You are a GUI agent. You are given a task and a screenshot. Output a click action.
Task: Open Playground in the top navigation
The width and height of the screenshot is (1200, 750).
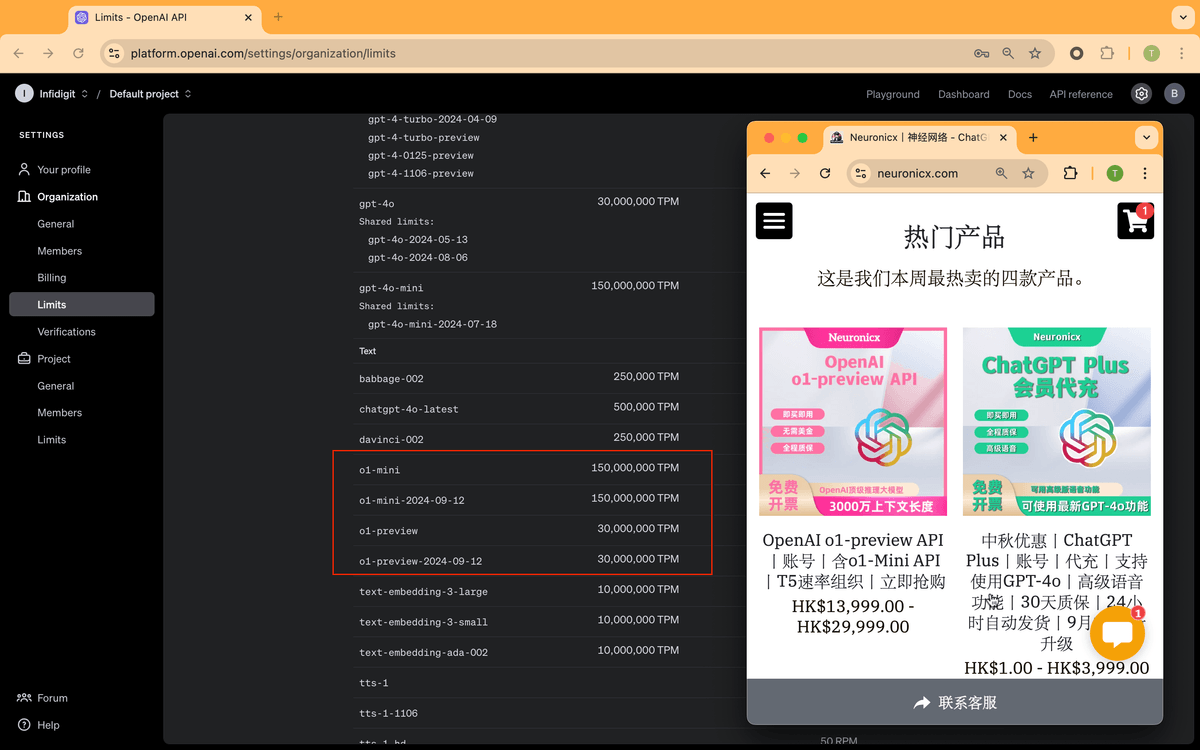(x=893, y=94)
